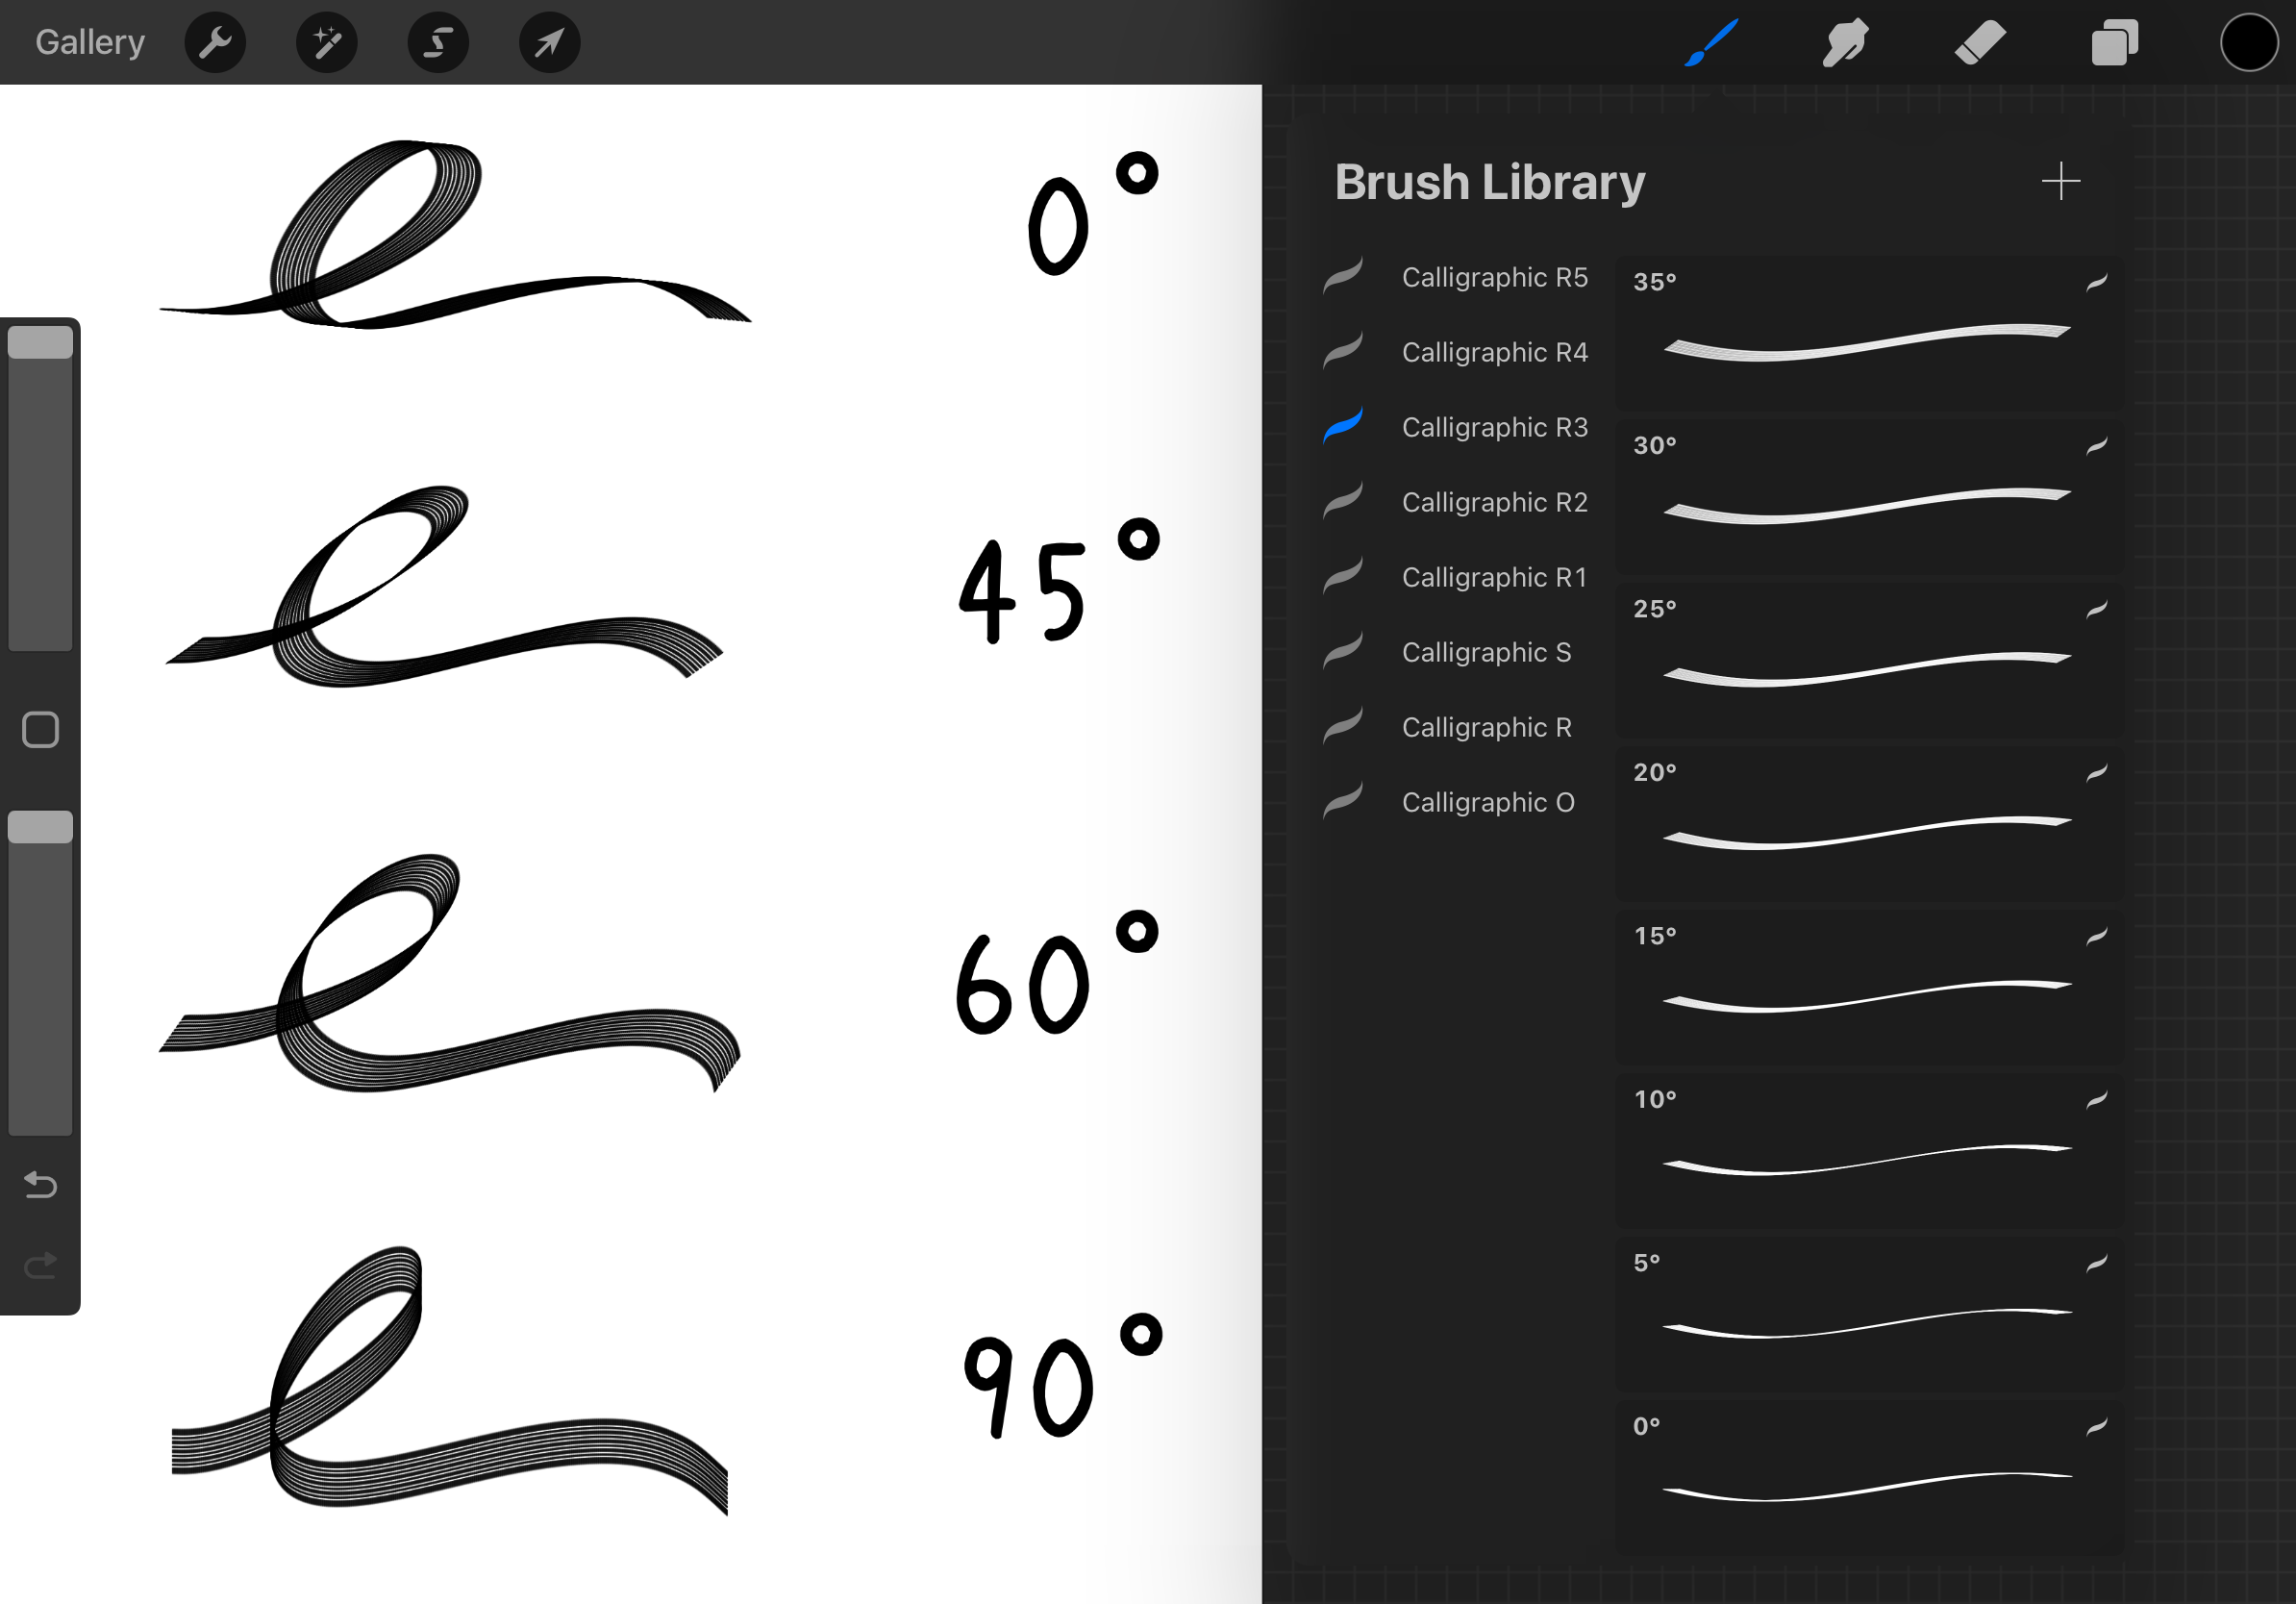Open the Calligraphic R5 brush set
Image resolution: width=2296 pixels, height=1604 pixels.
(1494, 277)
